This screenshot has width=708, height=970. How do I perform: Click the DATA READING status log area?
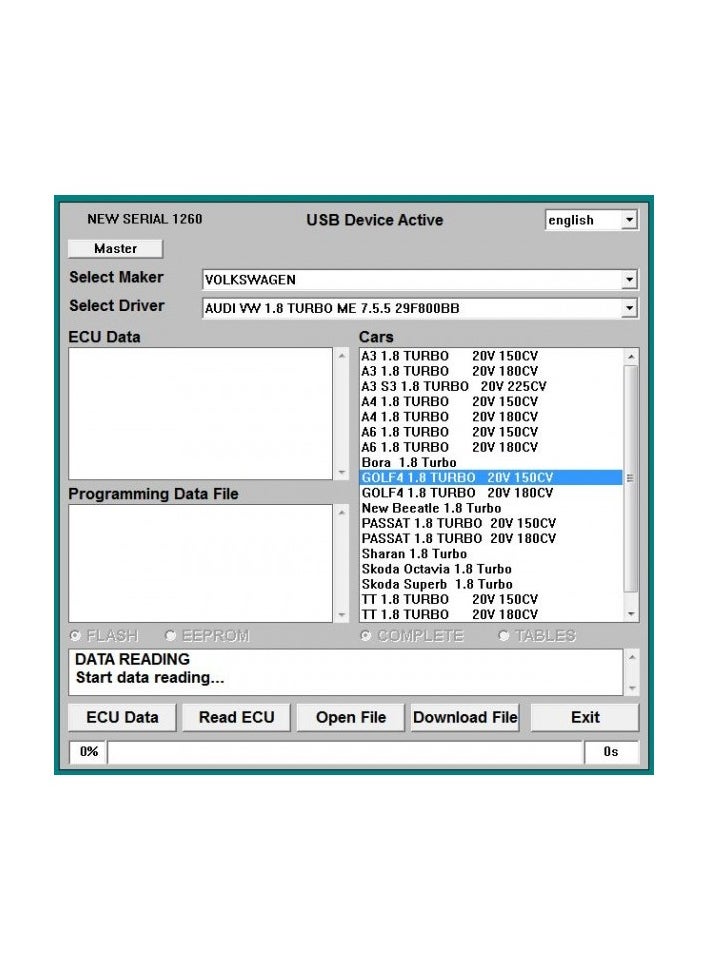tap(345, 672)
